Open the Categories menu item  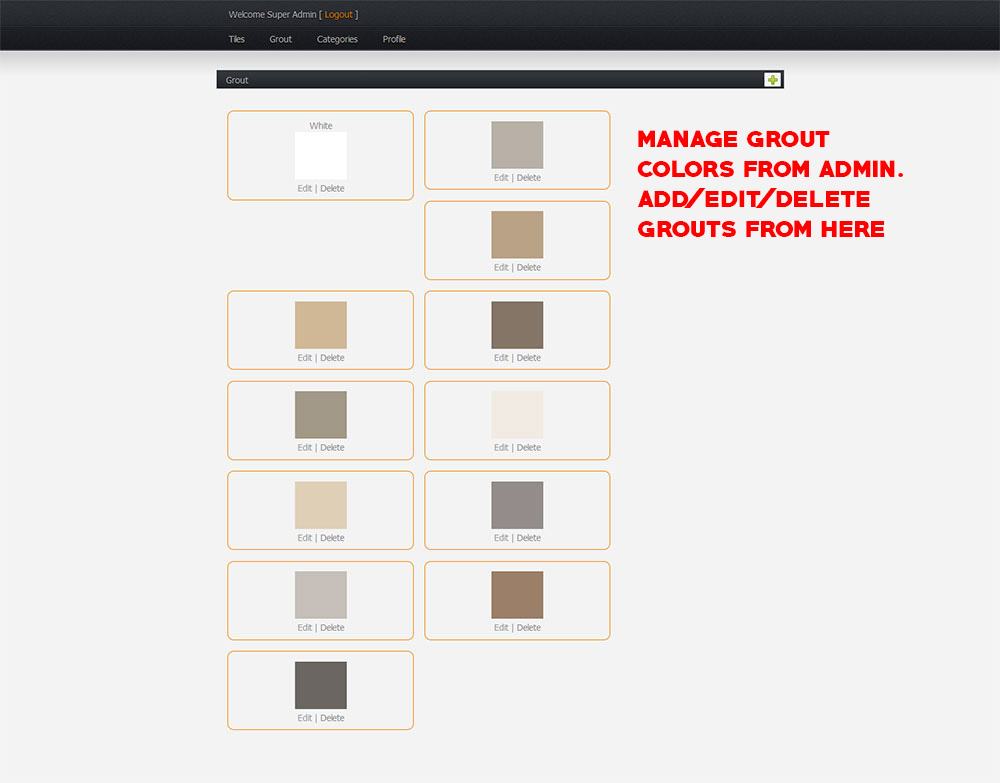point(337,40)
